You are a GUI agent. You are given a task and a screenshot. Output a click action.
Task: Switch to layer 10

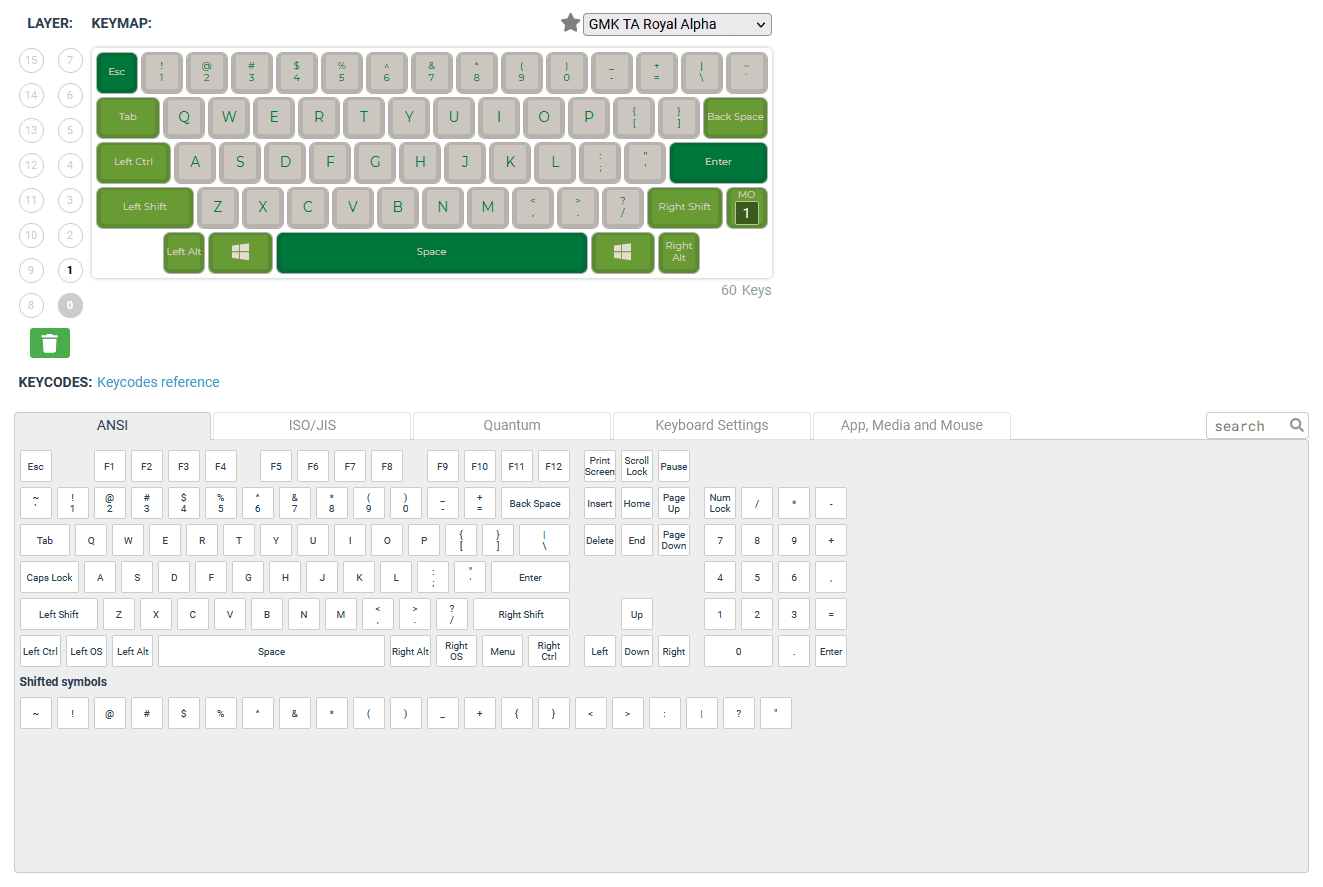32,235
